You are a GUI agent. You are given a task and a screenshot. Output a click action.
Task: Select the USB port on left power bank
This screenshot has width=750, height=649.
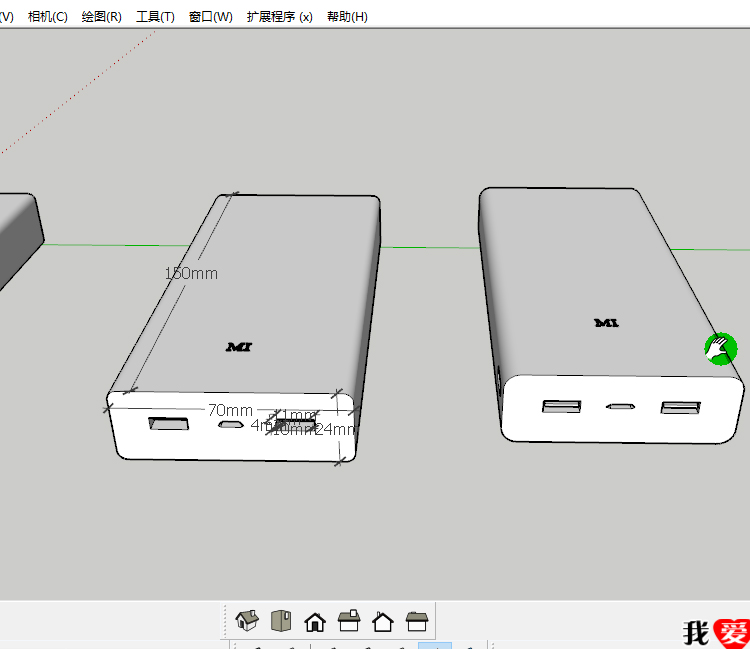(168, 424)
